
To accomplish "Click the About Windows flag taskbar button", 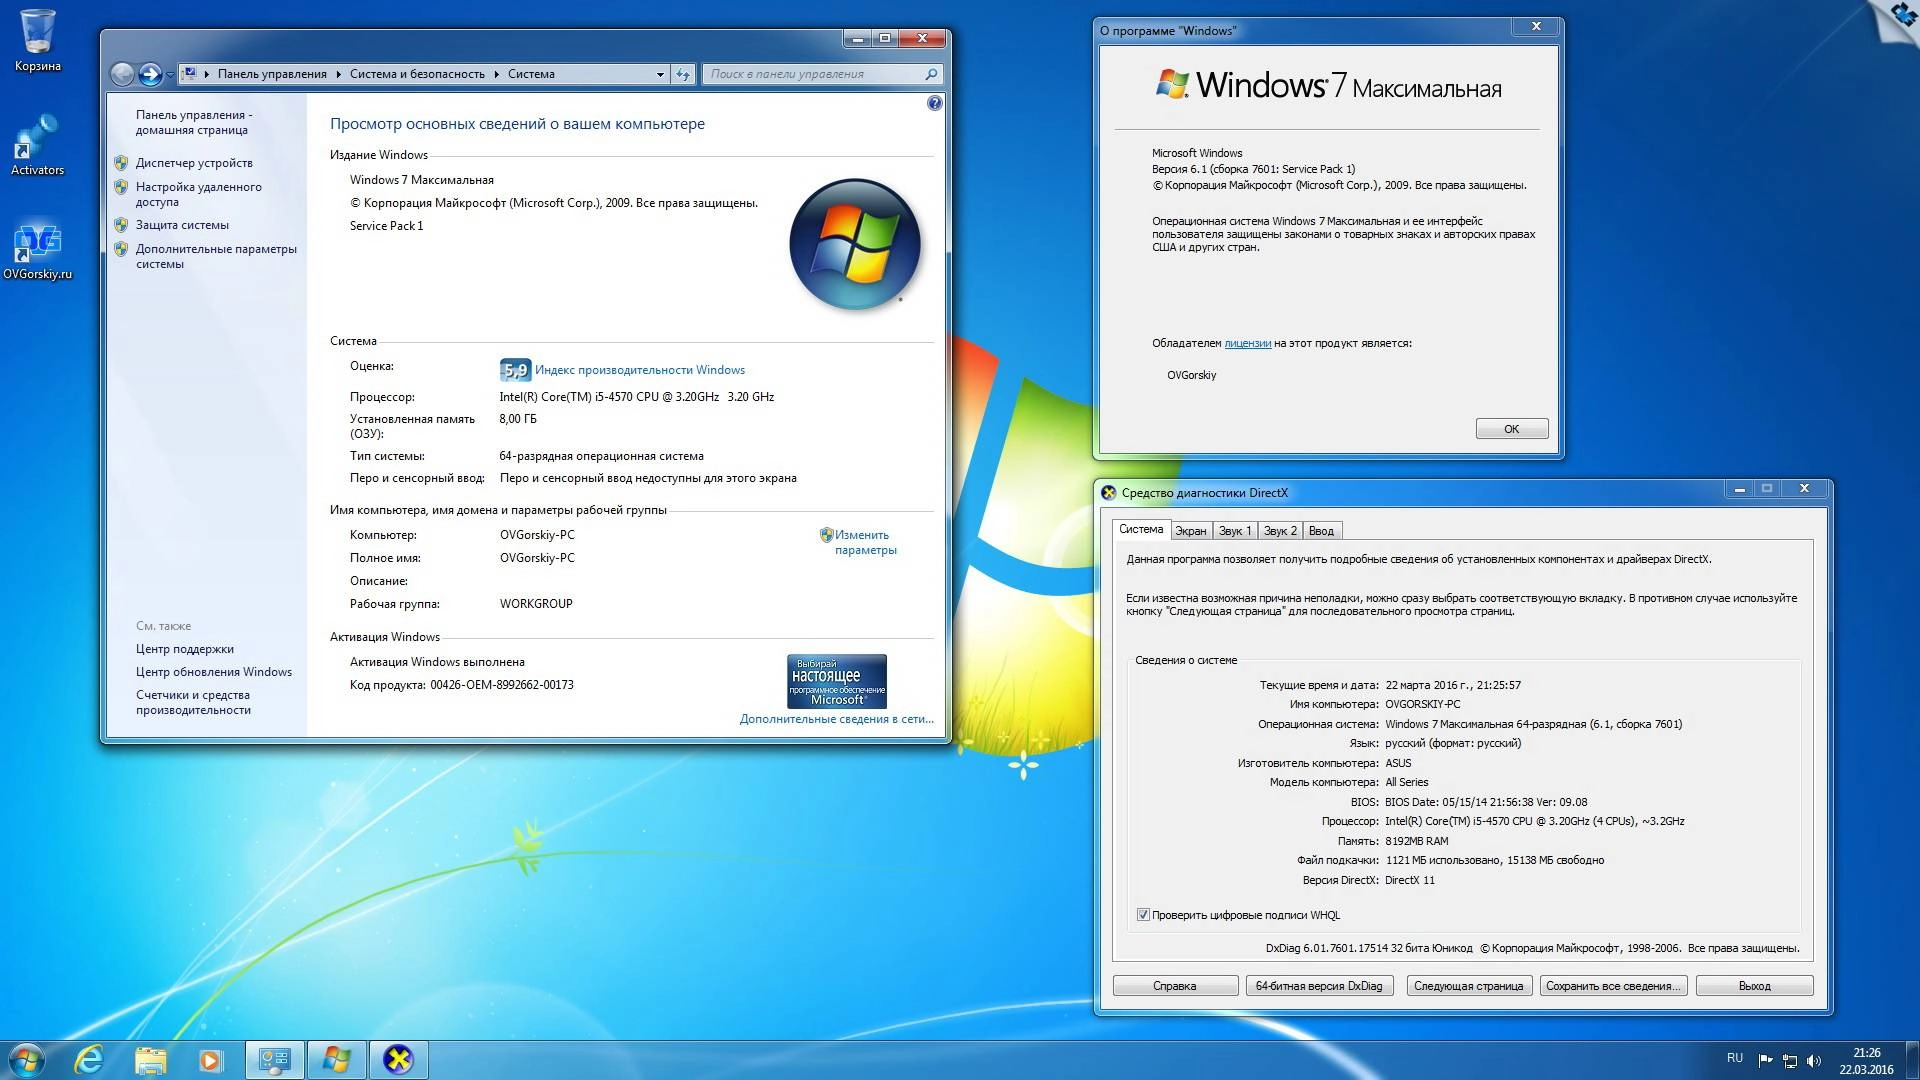I will click(x=336, y=1060).
